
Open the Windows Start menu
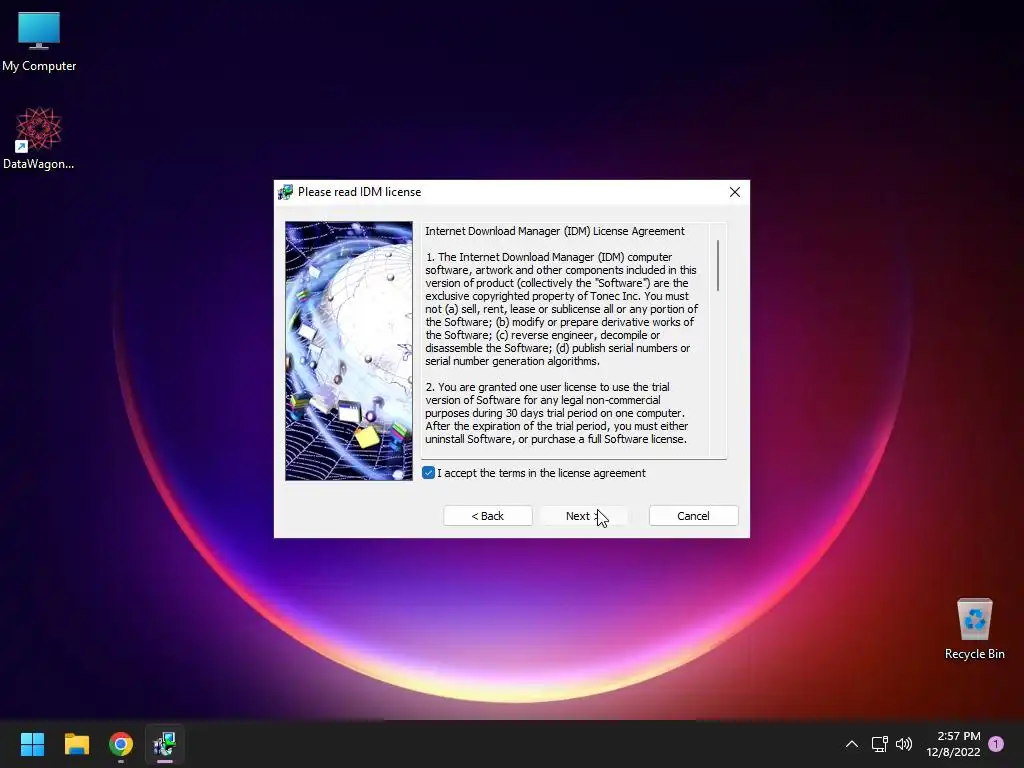[x=32, y=744]
